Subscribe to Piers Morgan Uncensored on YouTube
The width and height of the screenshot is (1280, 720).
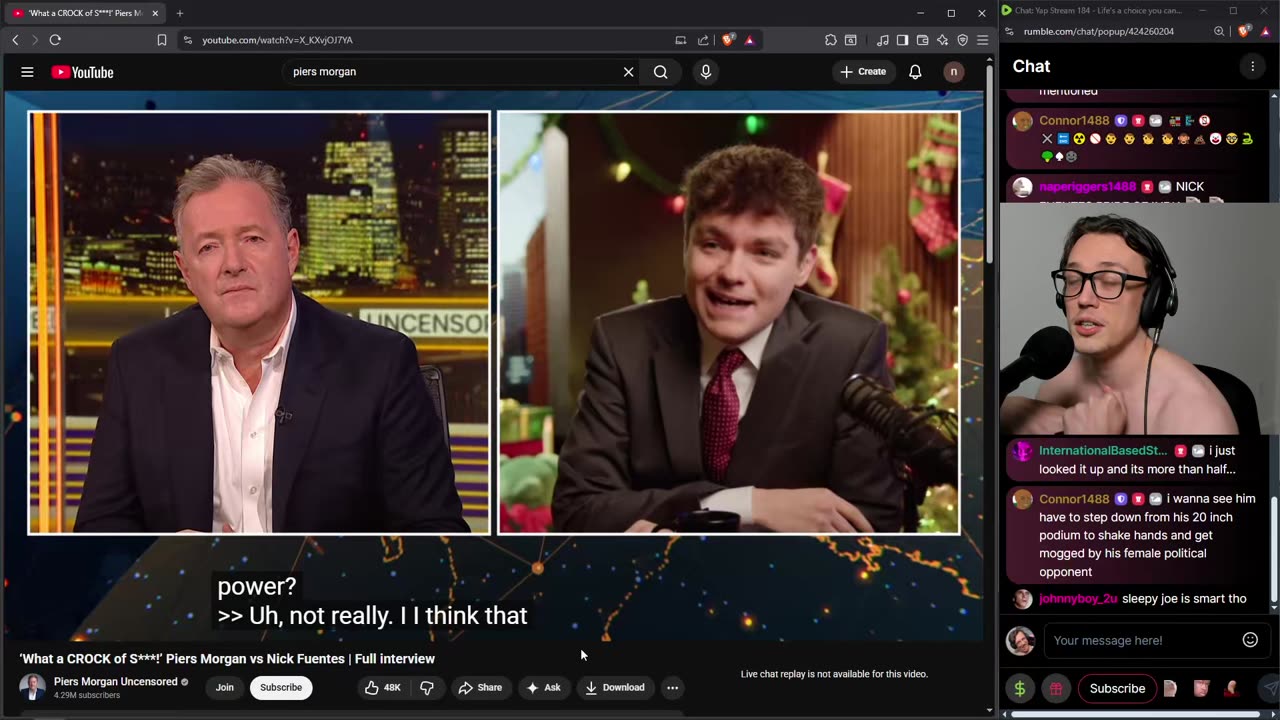coord(281,687)
